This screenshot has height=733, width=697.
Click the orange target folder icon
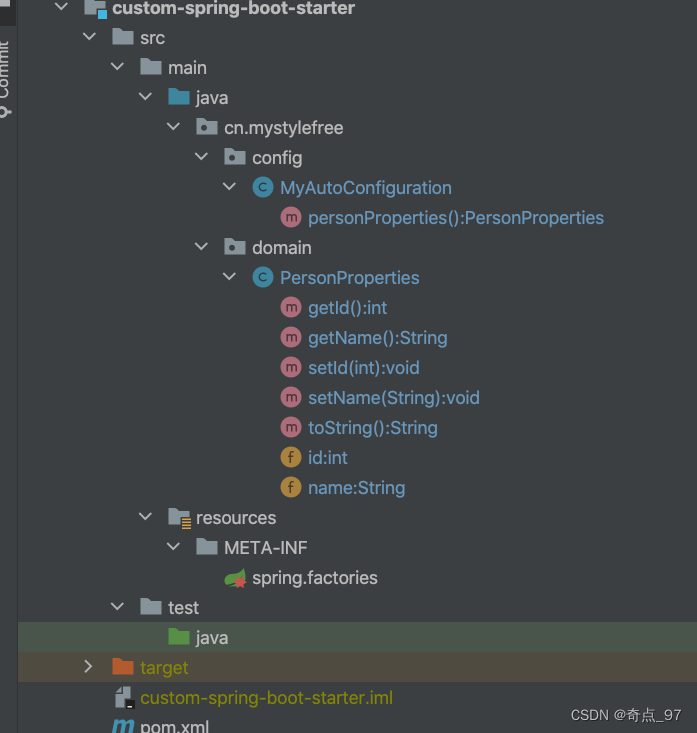click(x=123, y=667)
